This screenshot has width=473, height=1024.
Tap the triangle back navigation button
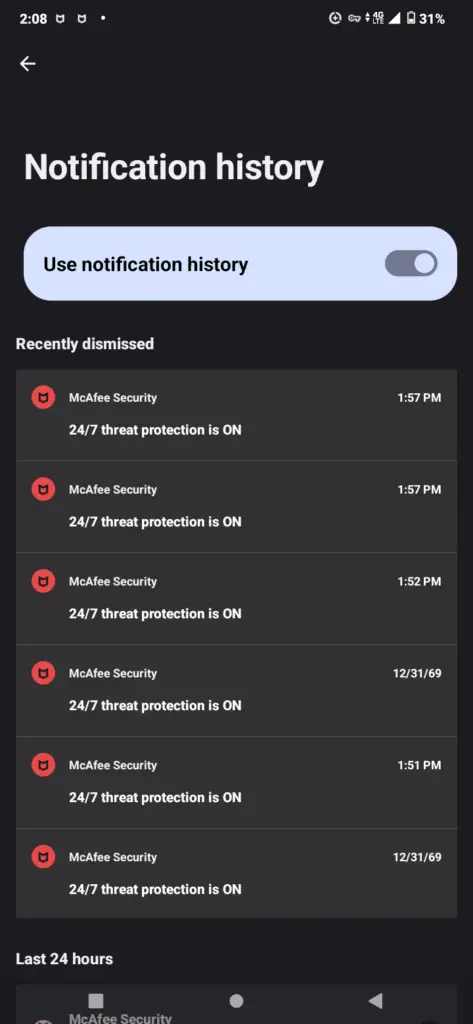pyautogui.click(x=375, y=1000)
